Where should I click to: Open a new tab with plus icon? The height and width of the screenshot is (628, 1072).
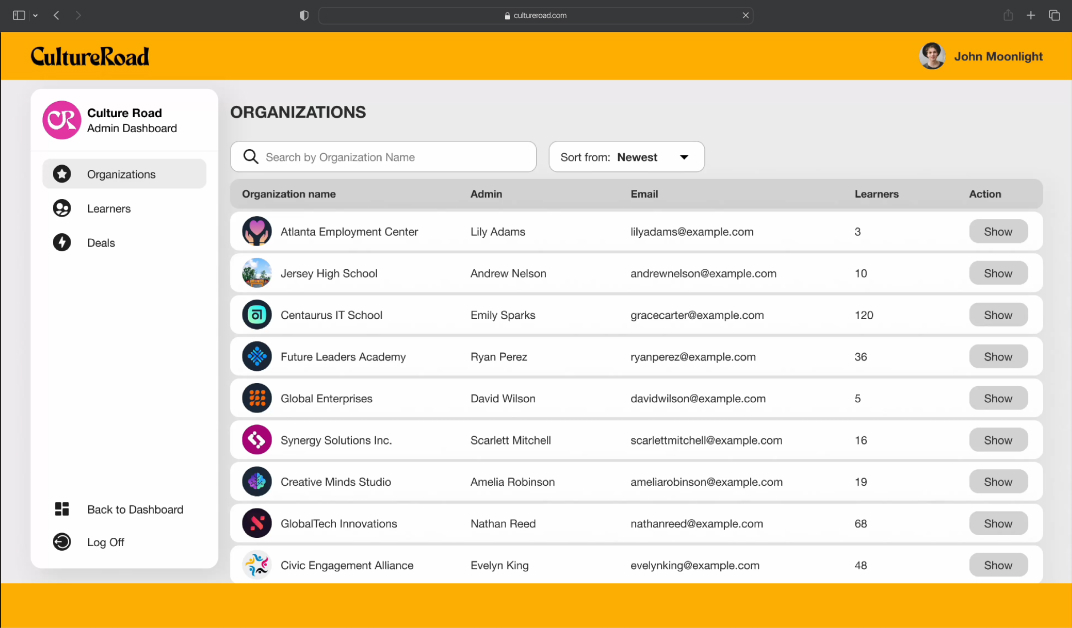coord(1031,15)
